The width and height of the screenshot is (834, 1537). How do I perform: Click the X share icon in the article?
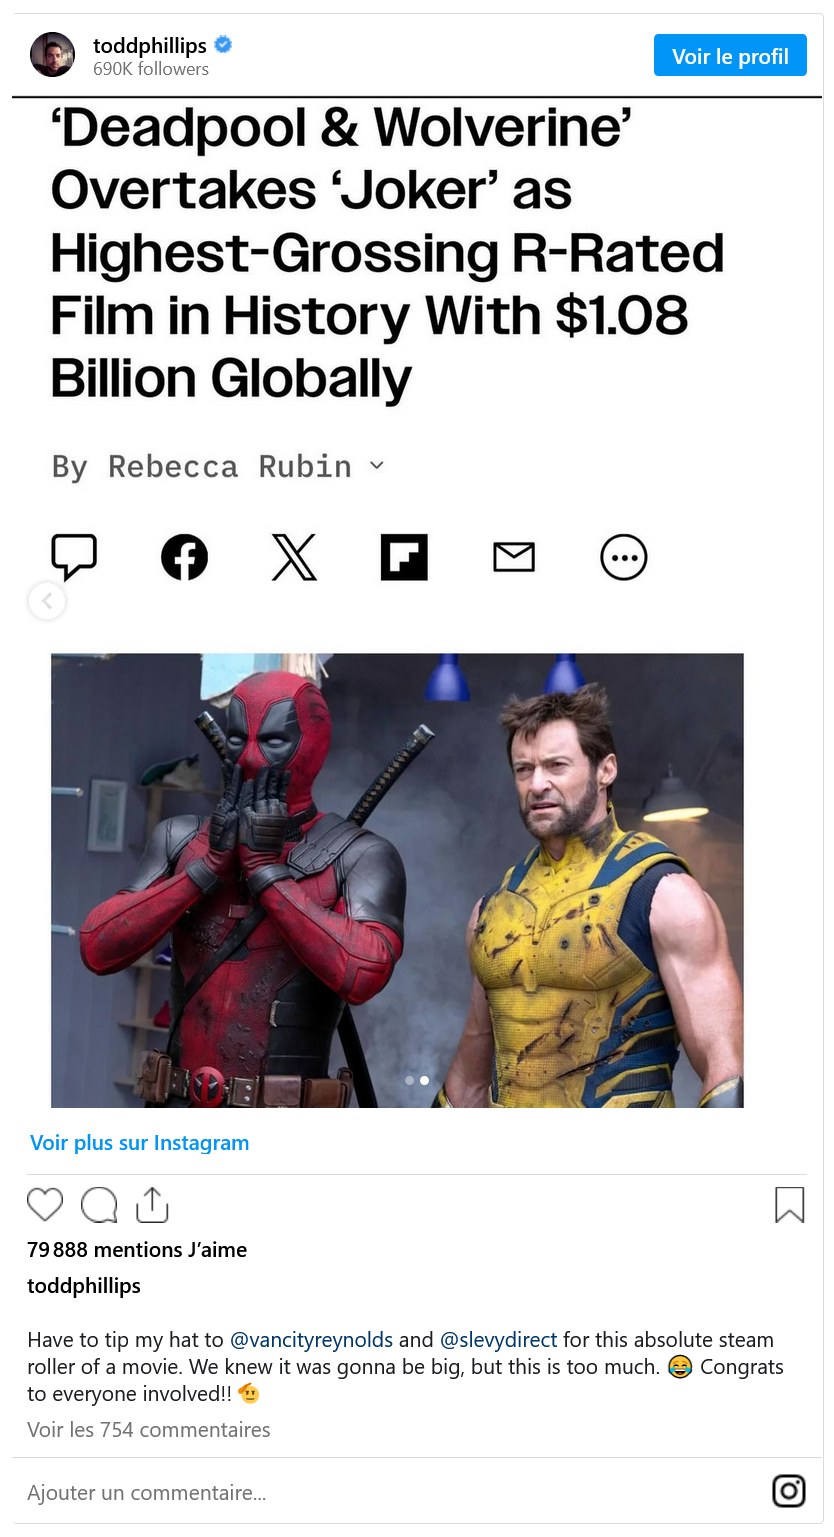coord(295,557)
